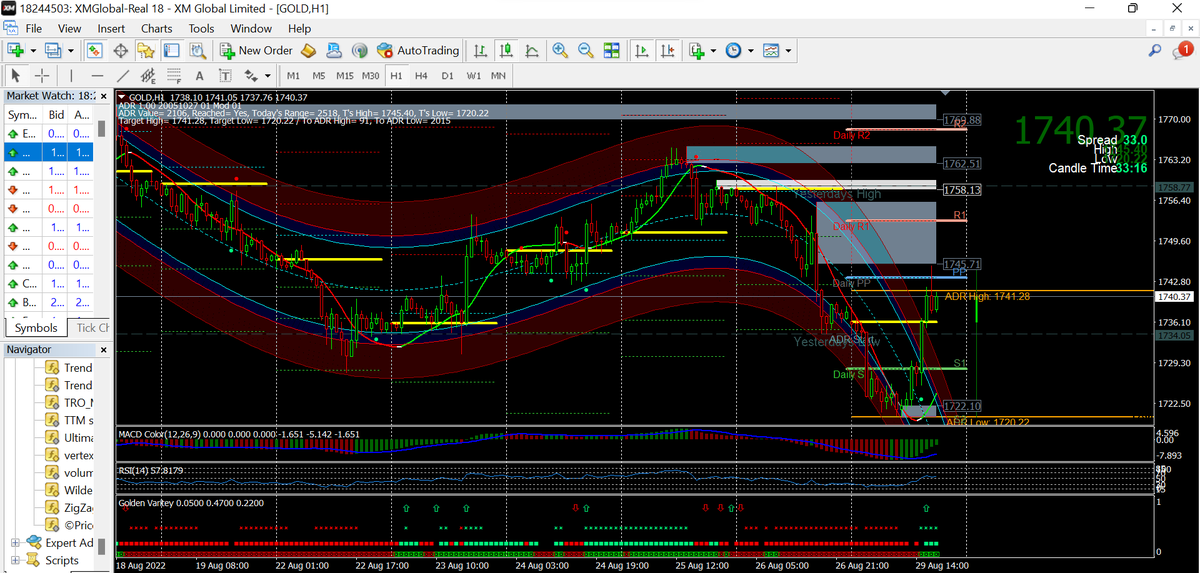Open the Insert menu
This screenshot has height=573, width=1200.
[111, 28]
